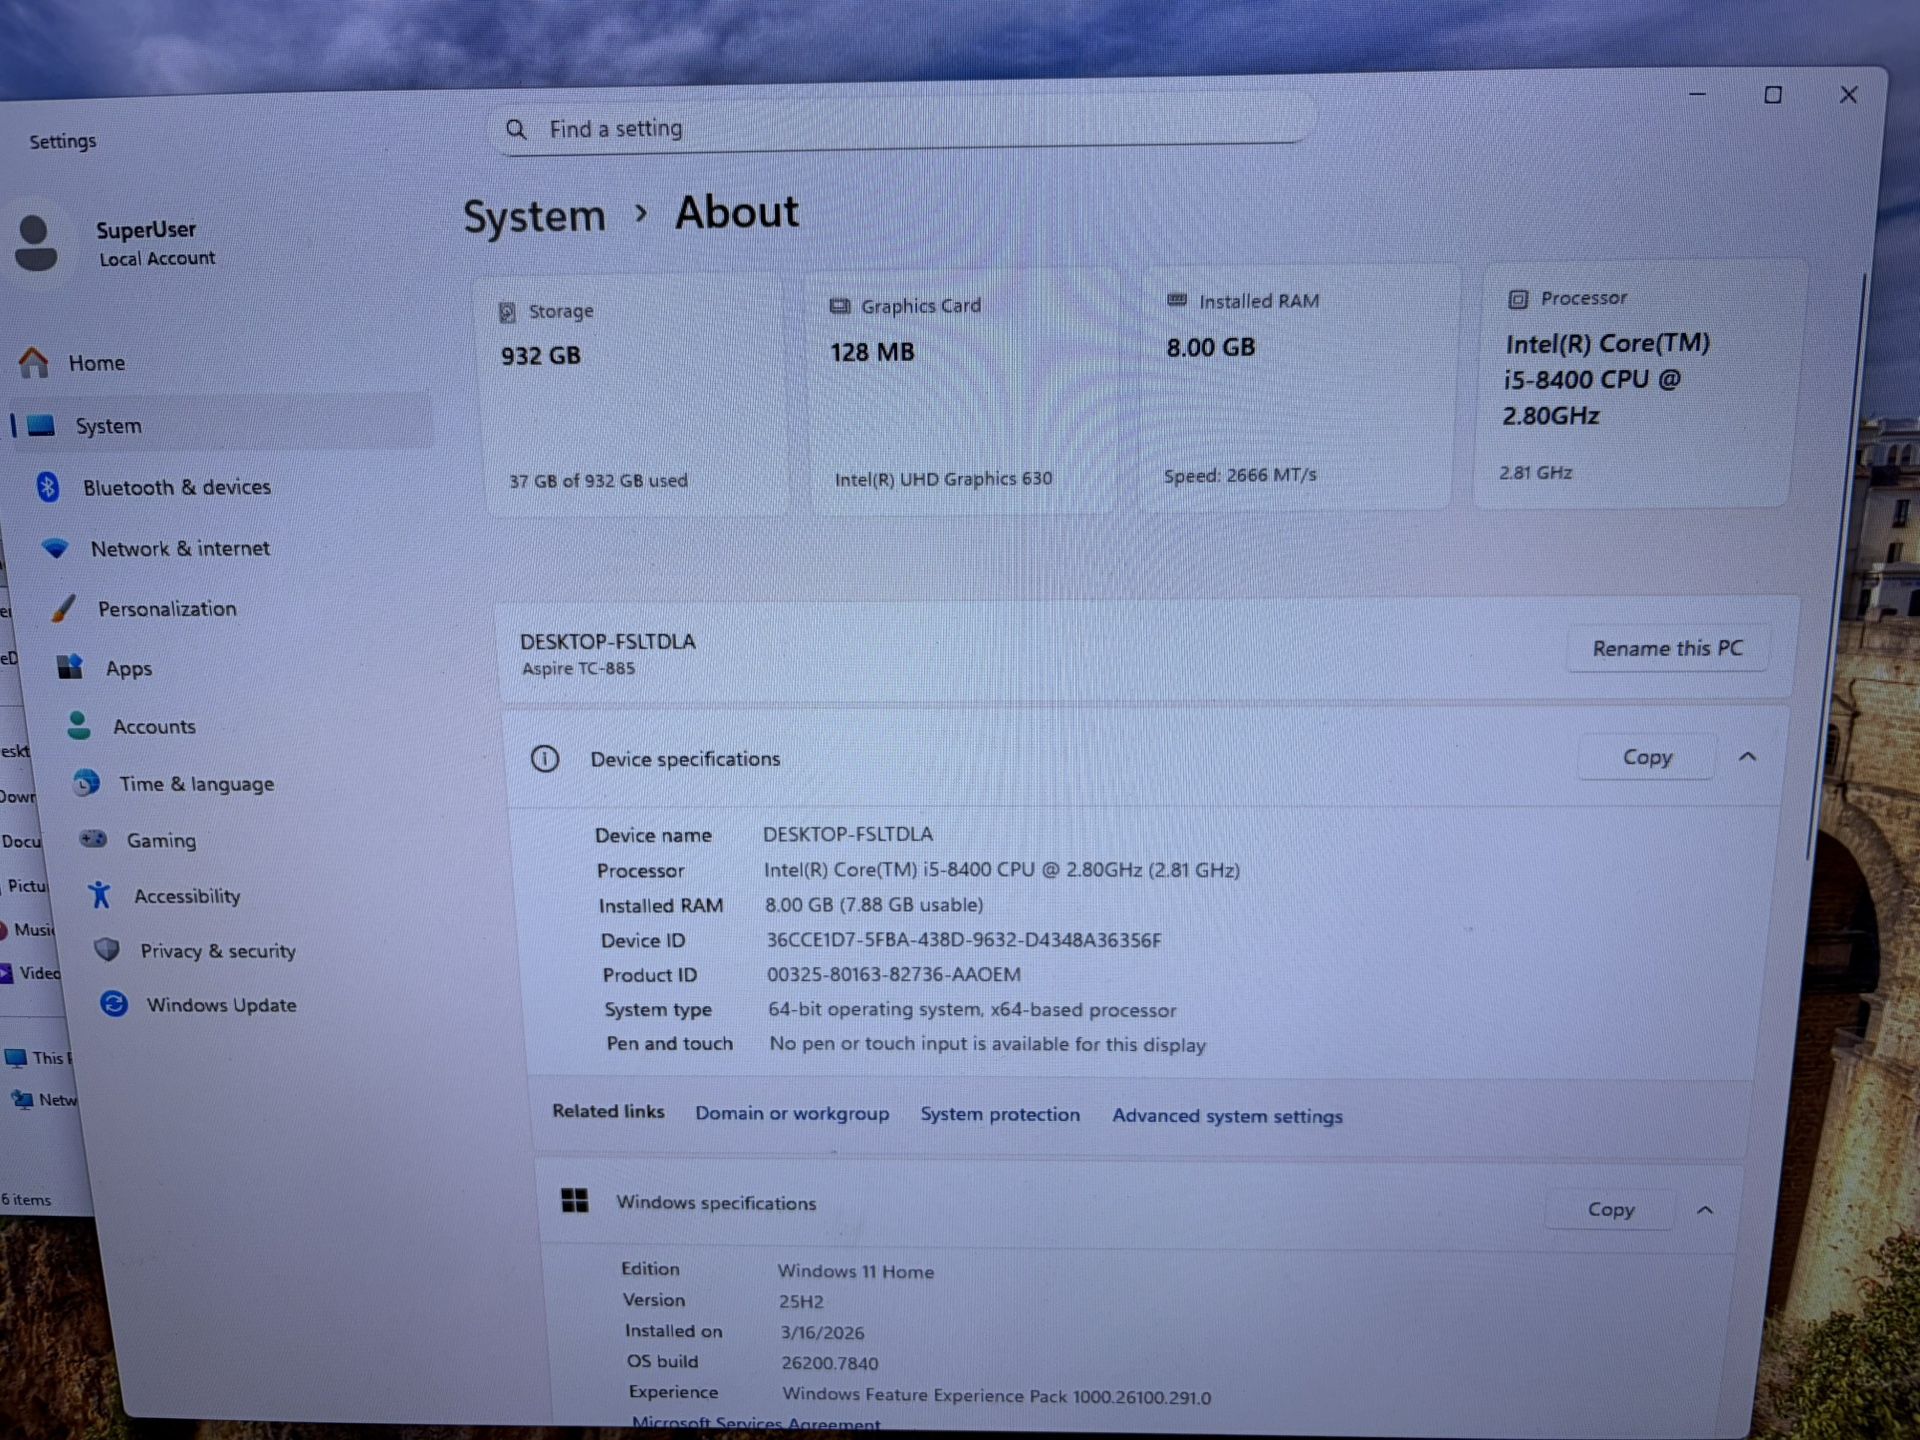Image resolution: width=1920 pixels, height=1440 pixels.
Task: Click the Speed: 2666 MT/s text
Action: pos(1240,475)
